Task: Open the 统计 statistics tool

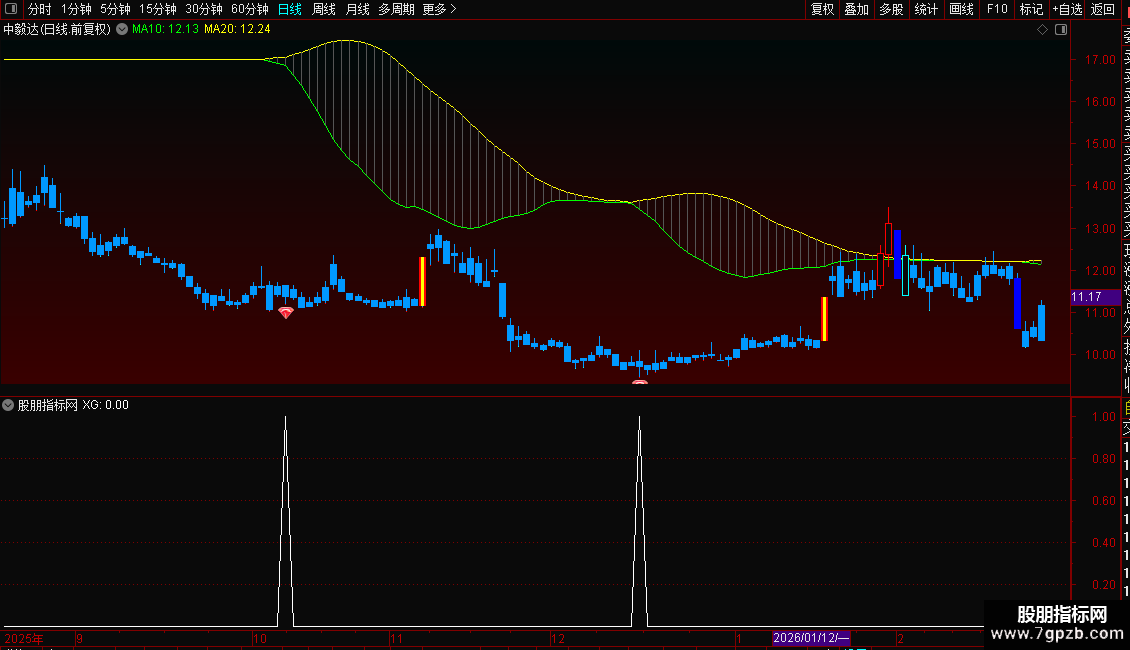Action: tap(926, 9)
